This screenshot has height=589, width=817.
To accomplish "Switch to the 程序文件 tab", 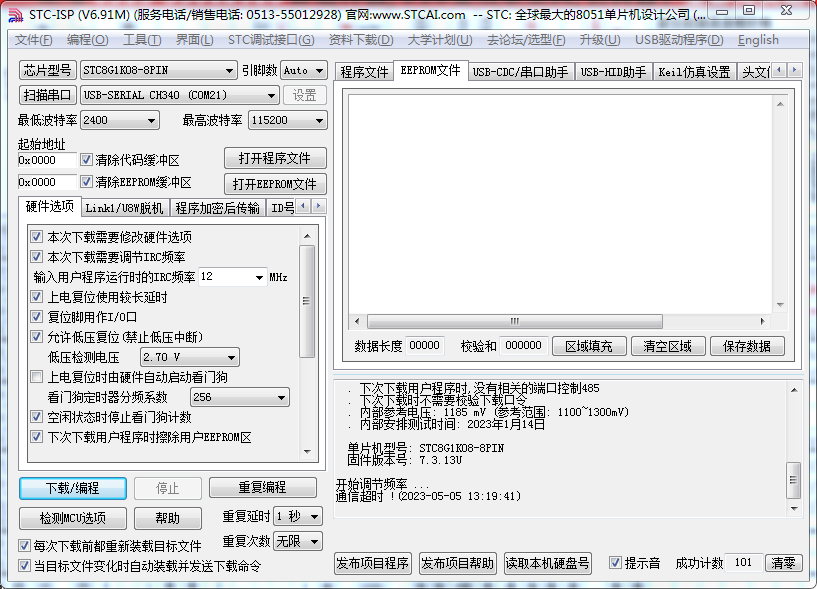I will 364,72.
